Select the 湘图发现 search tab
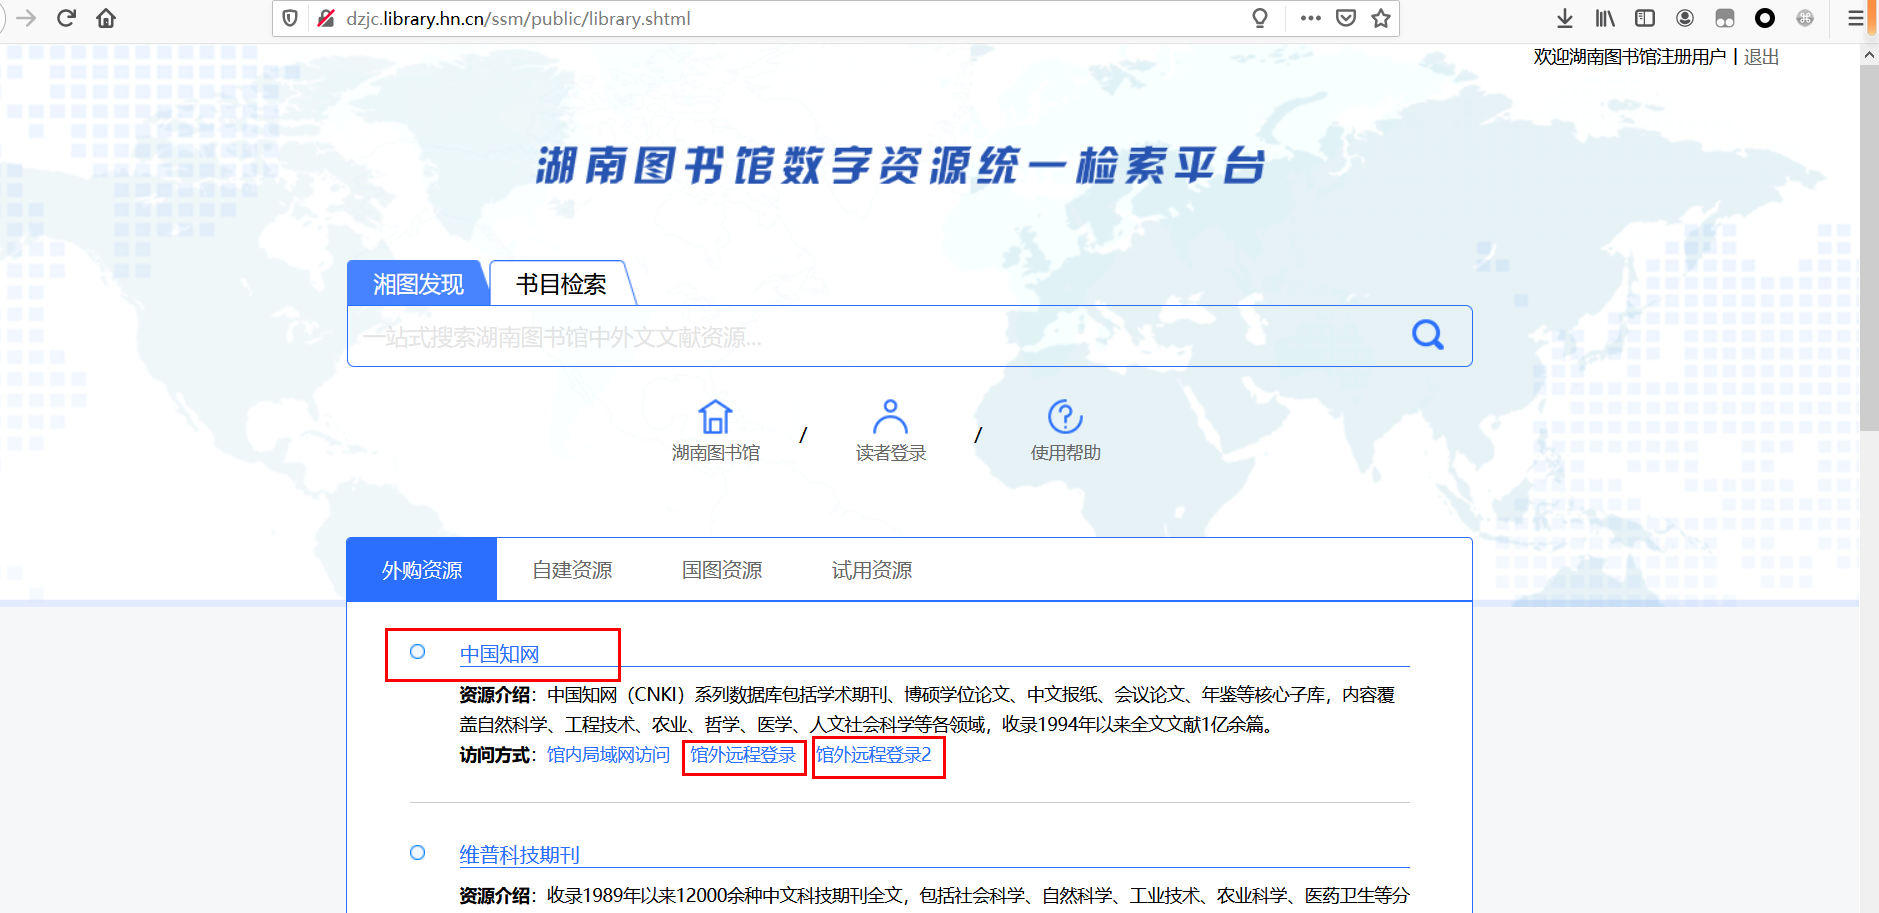 pos(418,284)
